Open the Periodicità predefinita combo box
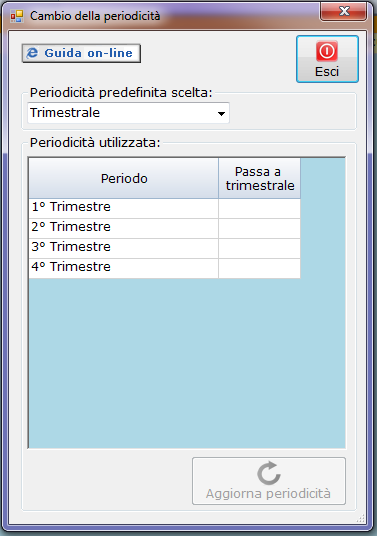Image resolution: width=377 pixels, height=536 pixels. click(x=128, y=113)
